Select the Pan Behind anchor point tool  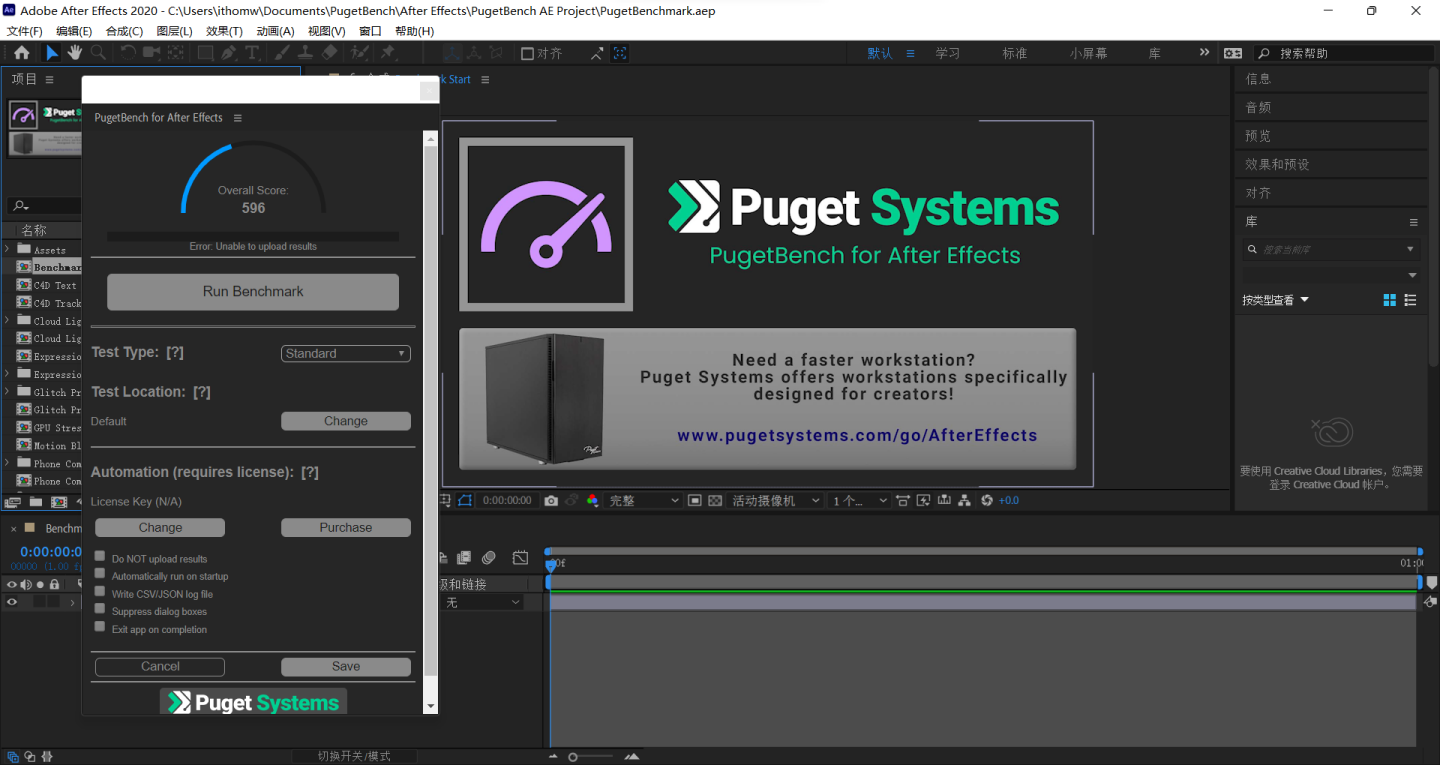tap(175, 53)
